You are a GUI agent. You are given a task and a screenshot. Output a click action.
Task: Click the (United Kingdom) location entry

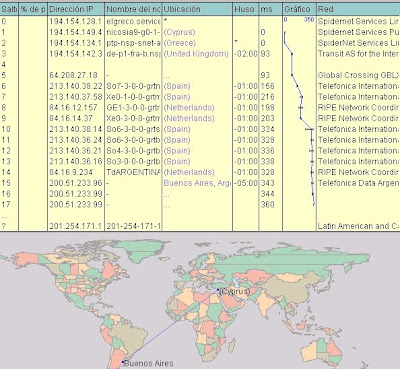(x=196, y=54)
